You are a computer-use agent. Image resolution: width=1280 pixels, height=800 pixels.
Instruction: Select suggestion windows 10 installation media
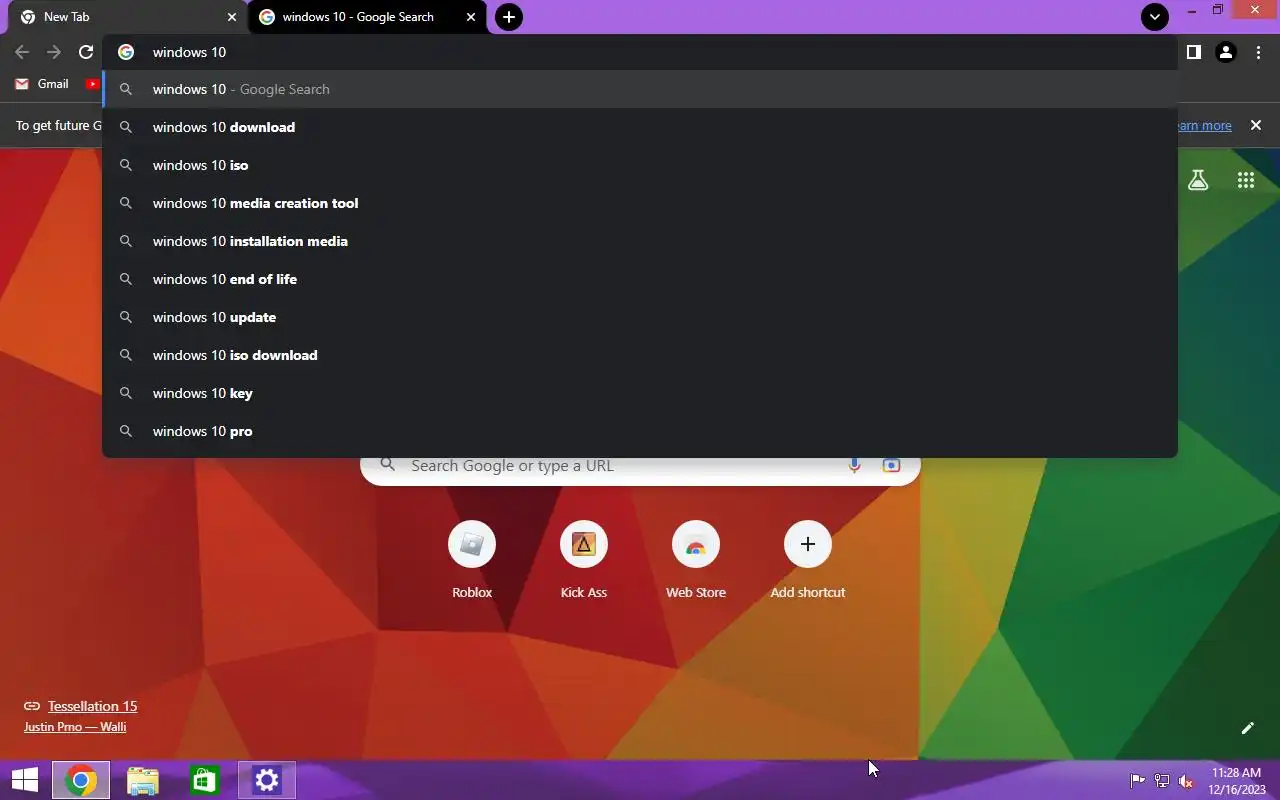(640, 241)
